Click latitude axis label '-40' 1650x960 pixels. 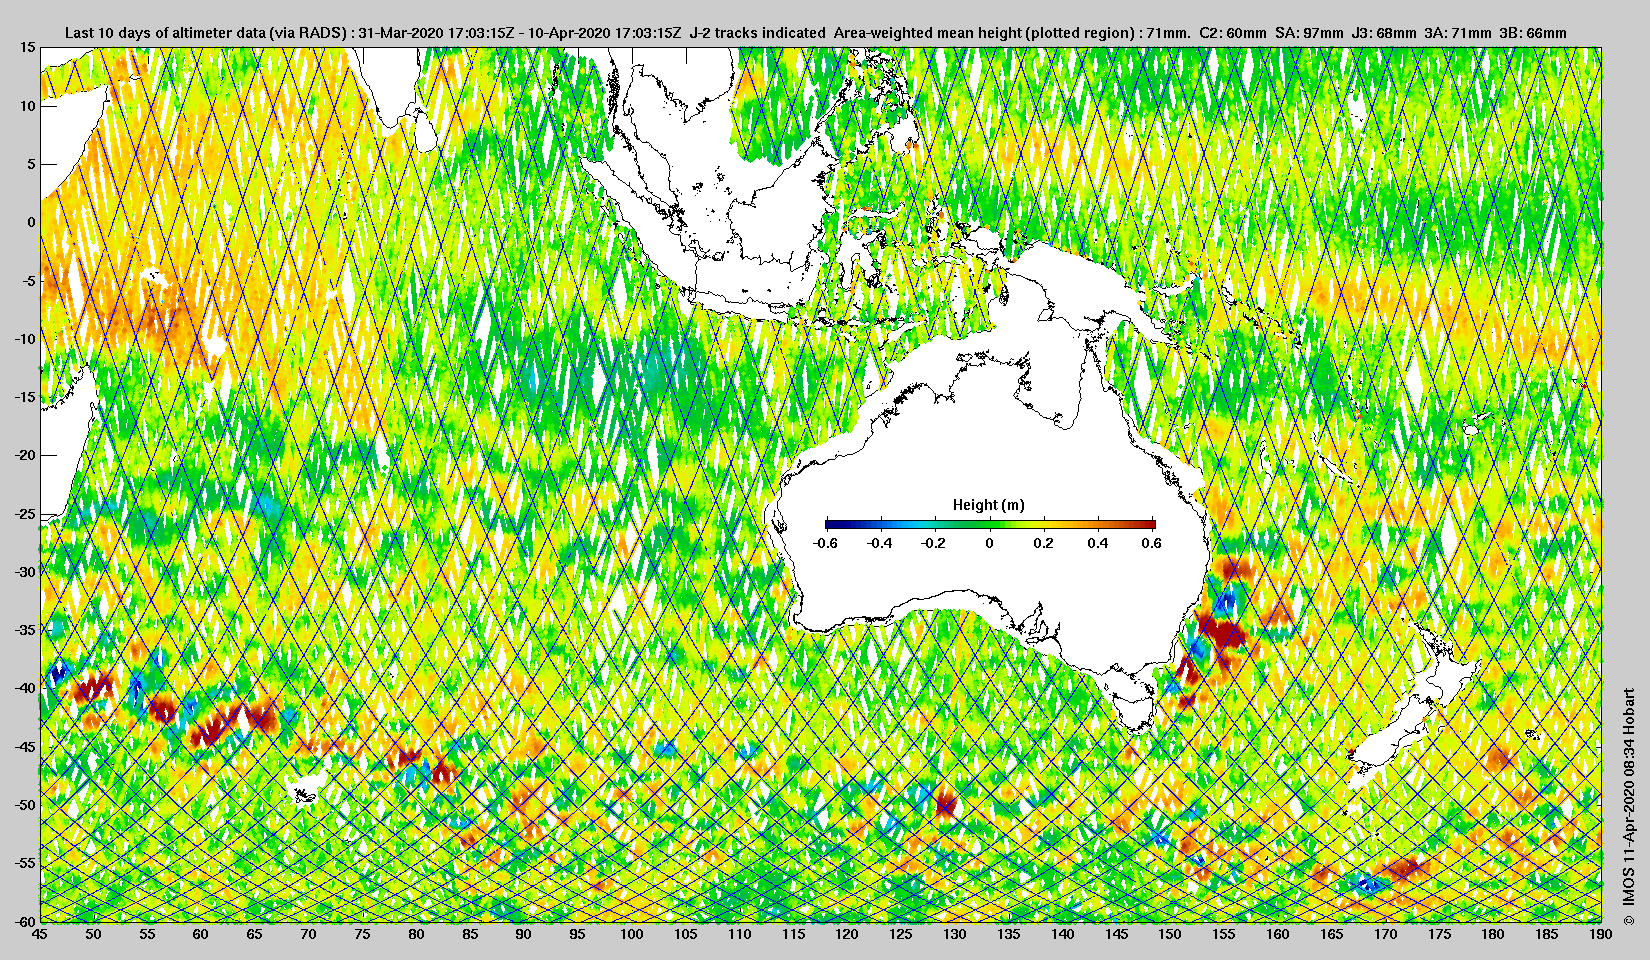pyautogui.click(x=25, y=688)
